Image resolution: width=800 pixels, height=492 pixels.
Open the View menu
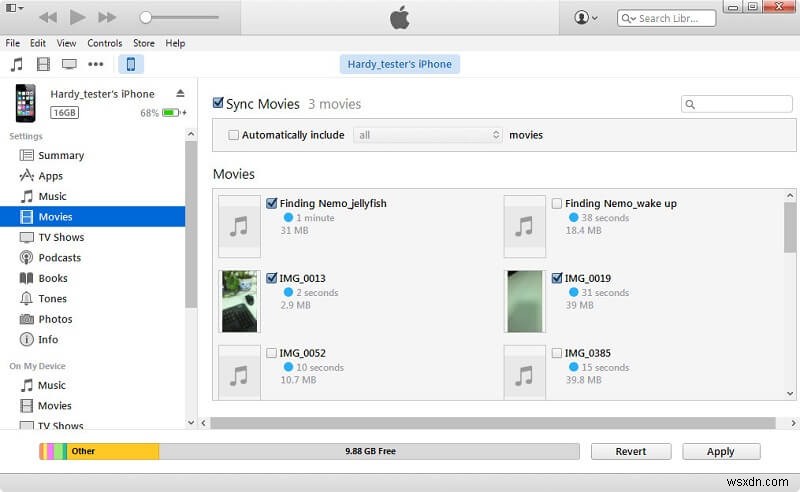click(66, 43)
